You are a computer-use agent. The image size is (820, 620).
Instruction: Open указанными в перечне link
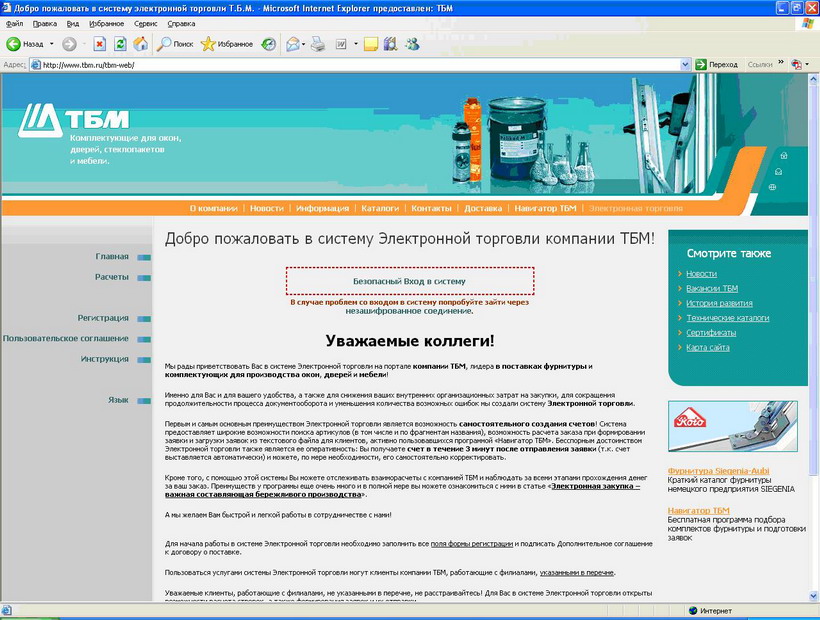click(576, 572)
